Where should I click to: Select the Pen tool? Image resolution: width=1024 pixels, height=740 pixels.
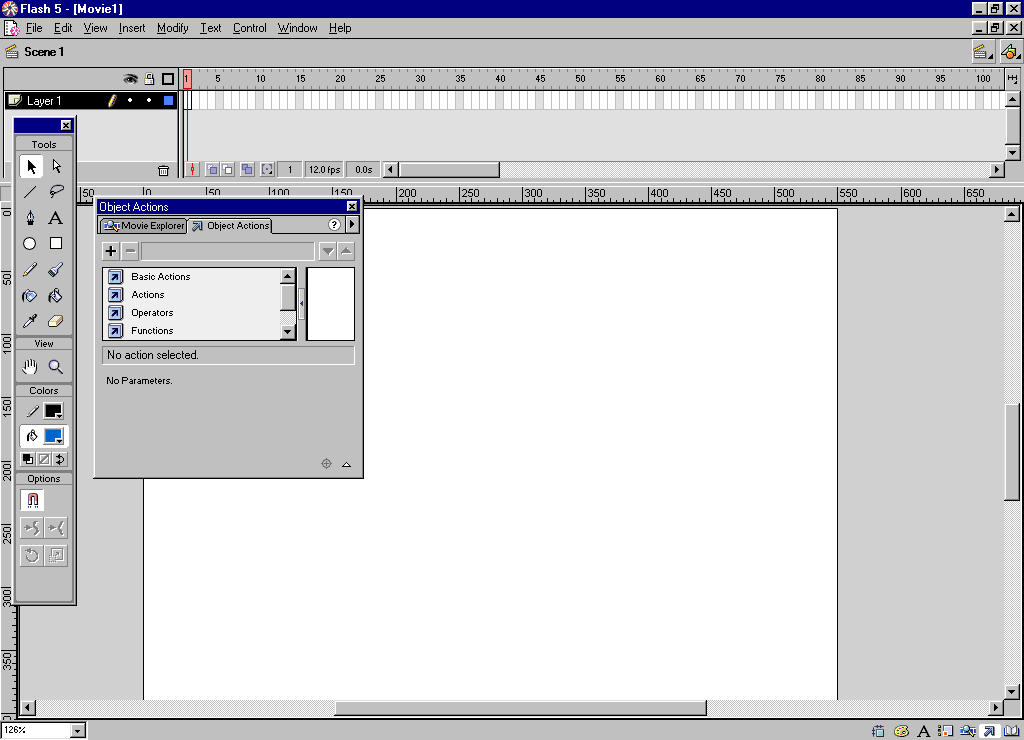coord(30,217)
